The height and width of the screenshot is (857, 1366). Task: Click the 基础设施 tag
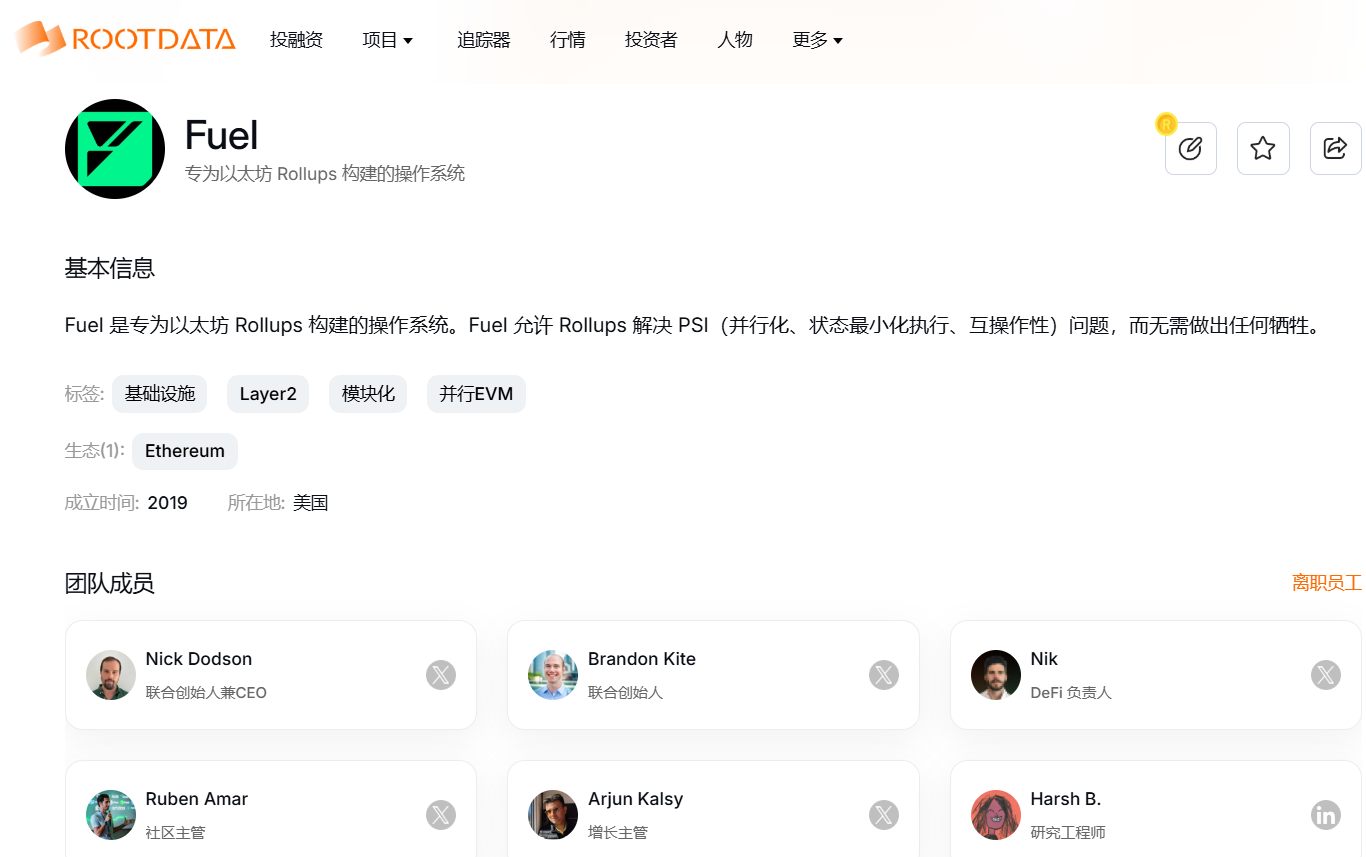[x=160, y=394]
